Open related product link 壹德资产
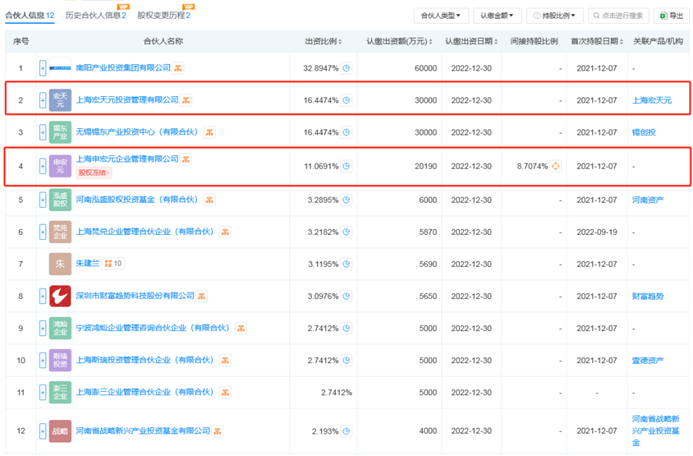Image resolution: width=693 pixels, height=456 pixels. (x=648, y=360)
